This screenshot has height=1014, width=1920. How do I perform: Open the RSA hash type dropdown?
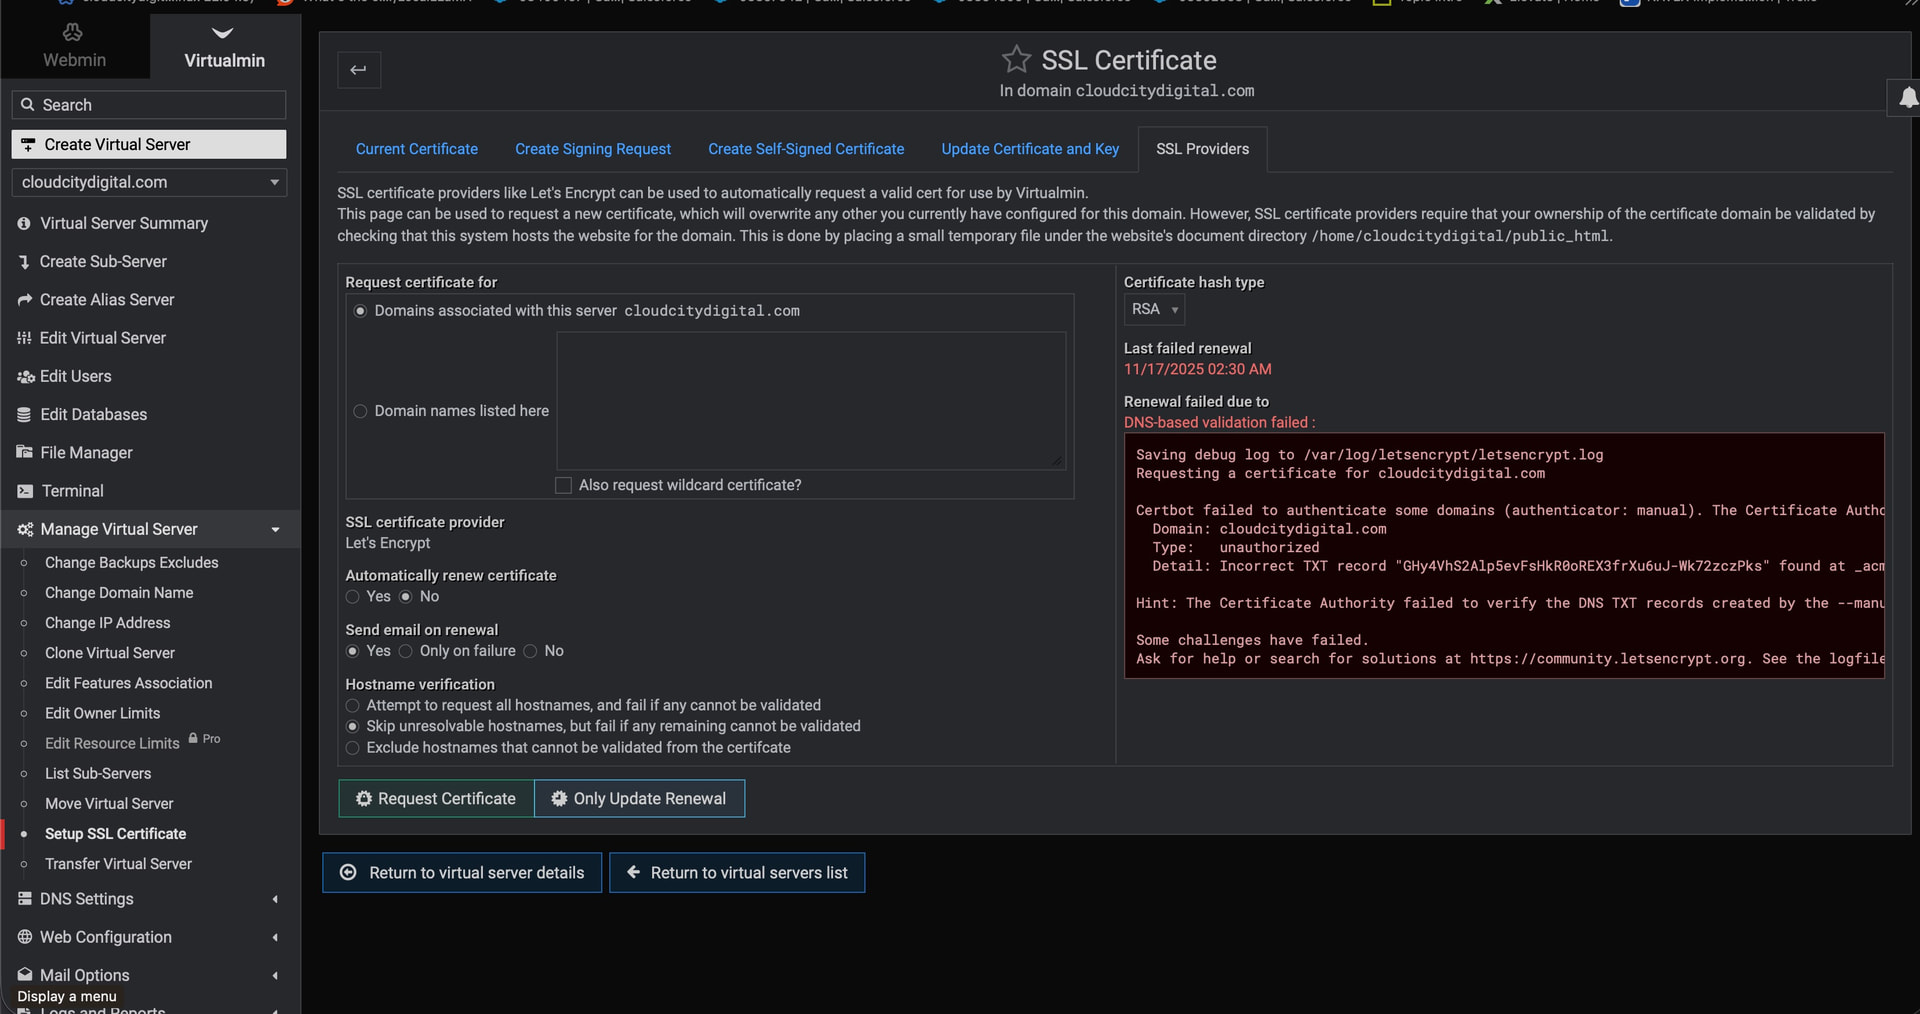click(x=1154, y=310)
